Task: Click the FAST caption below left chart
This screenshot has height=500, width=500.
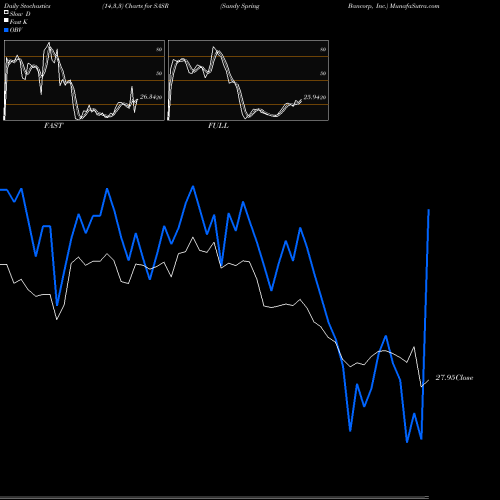Action: pyautogui.click(x=53, y=126)
